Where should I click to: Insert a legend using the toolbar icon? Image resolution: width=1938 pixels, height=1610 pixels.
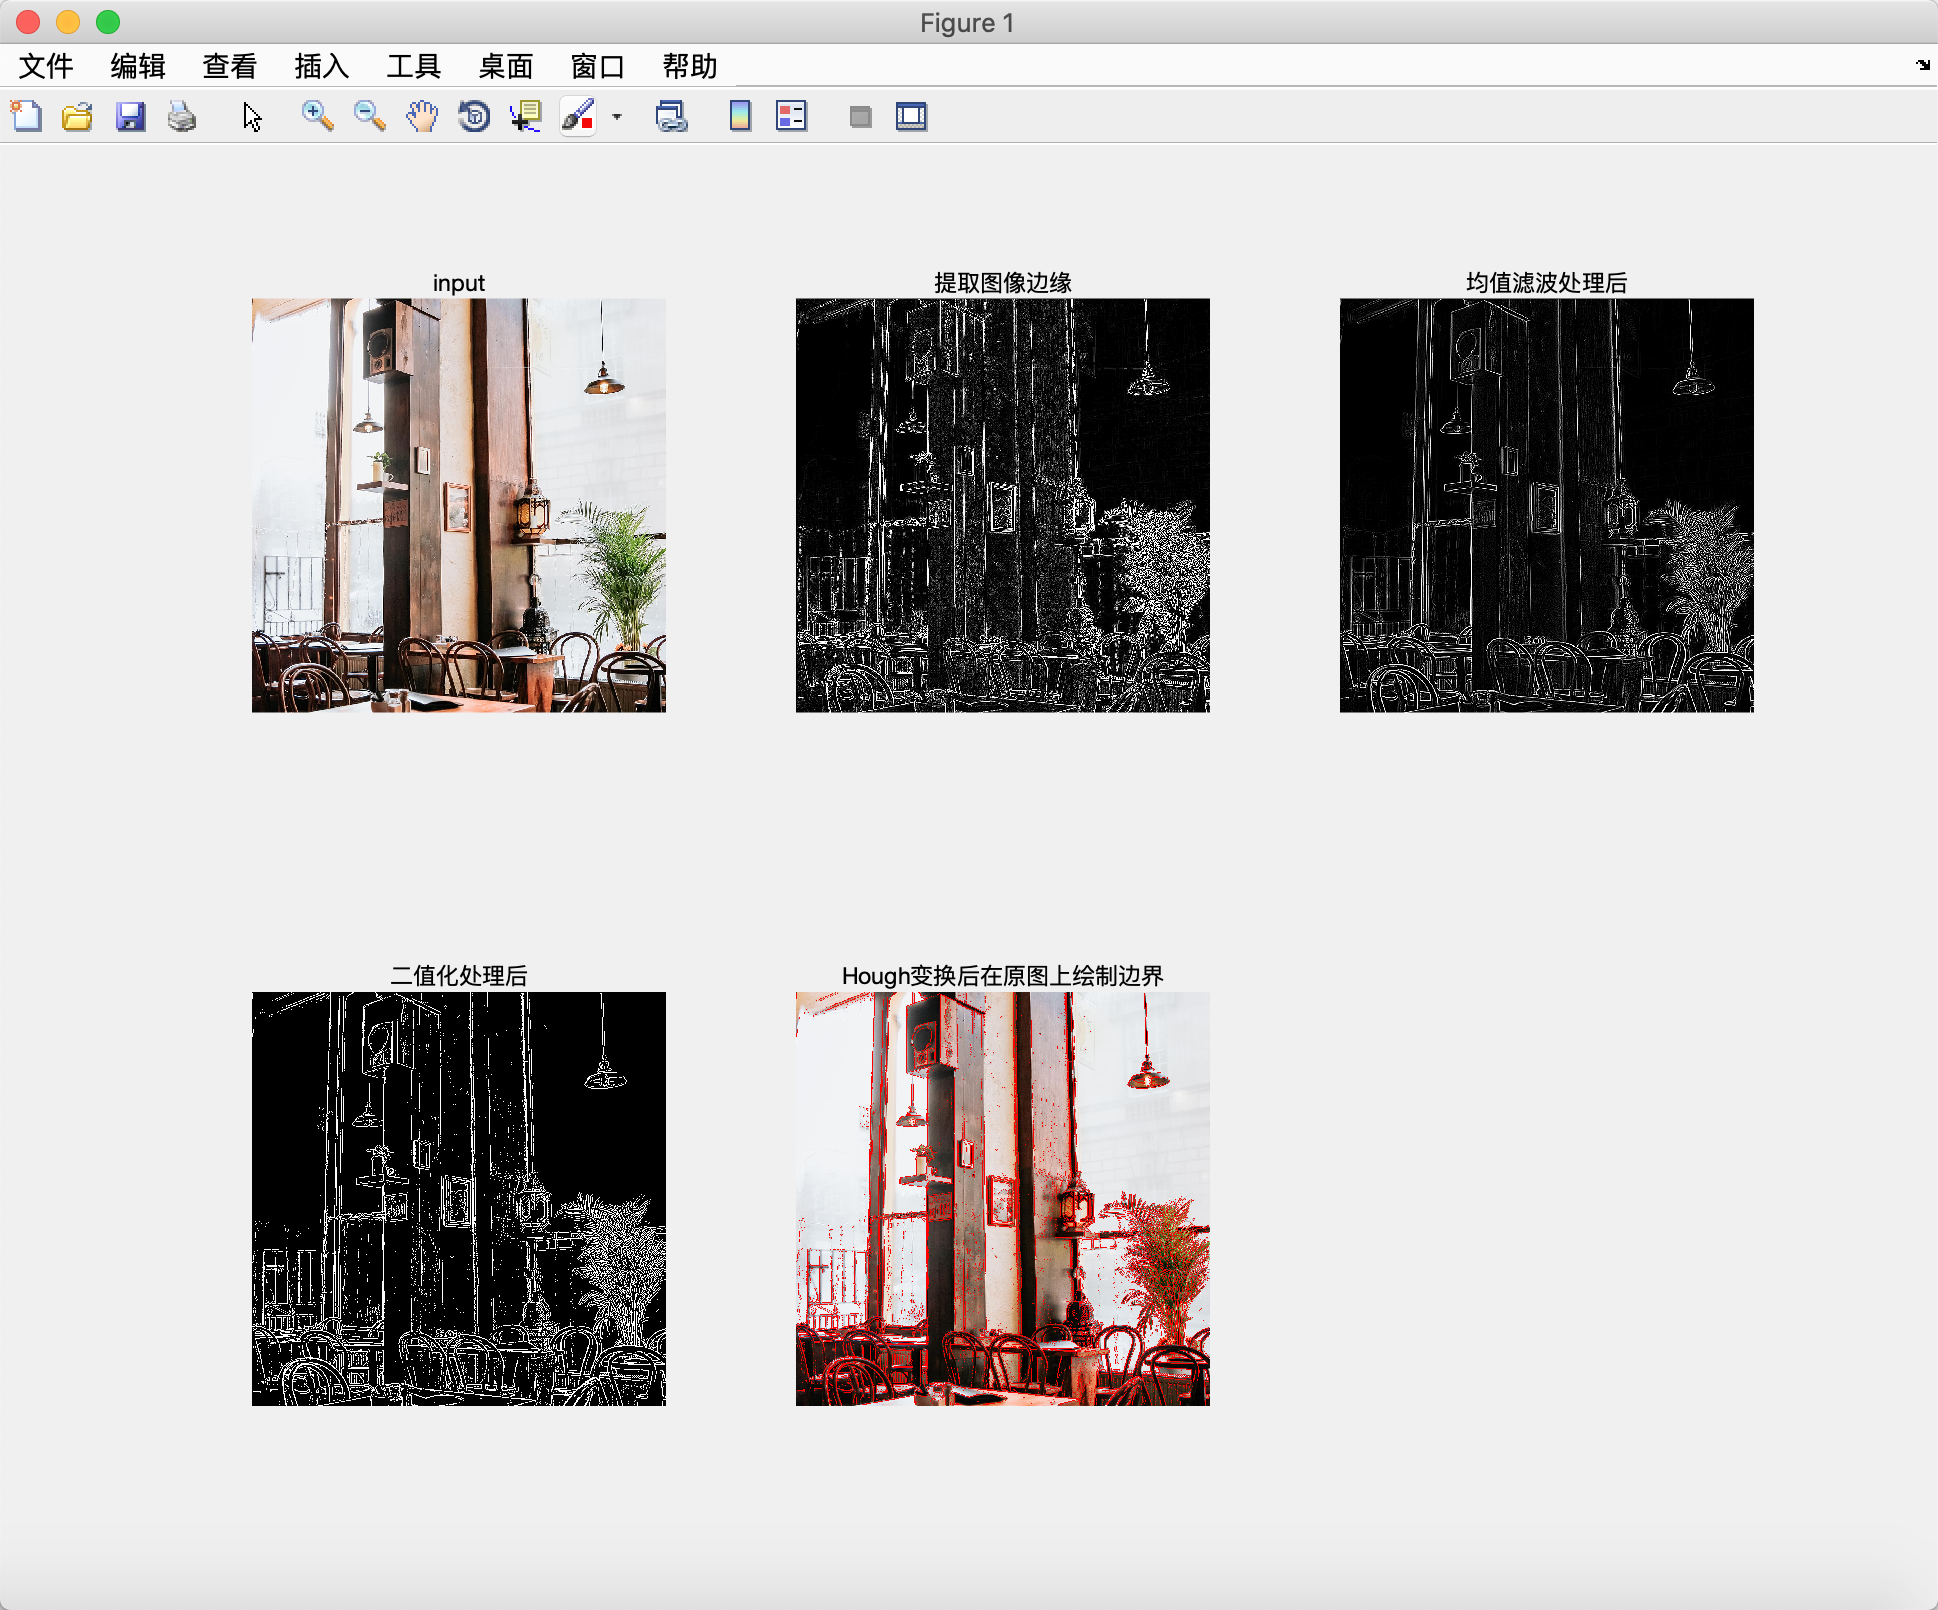pyautogui.click(x=791, y=117)
